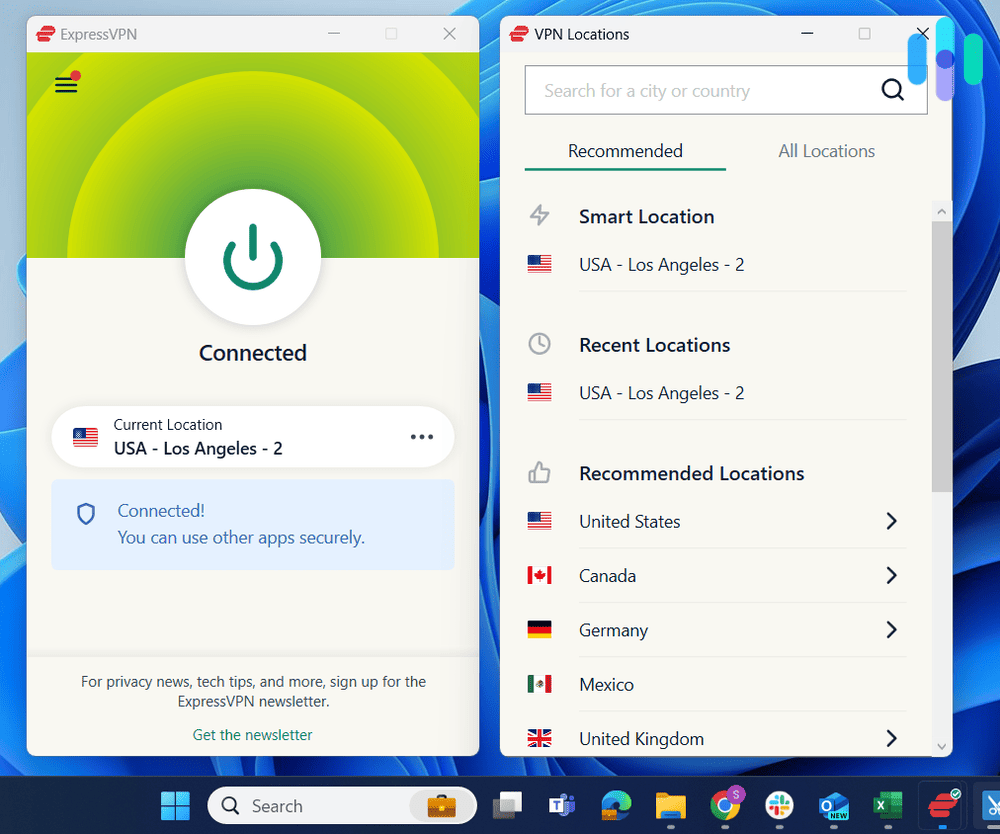Open the search magnifier in VPN Locations
1000x834 pixels.
892,89
